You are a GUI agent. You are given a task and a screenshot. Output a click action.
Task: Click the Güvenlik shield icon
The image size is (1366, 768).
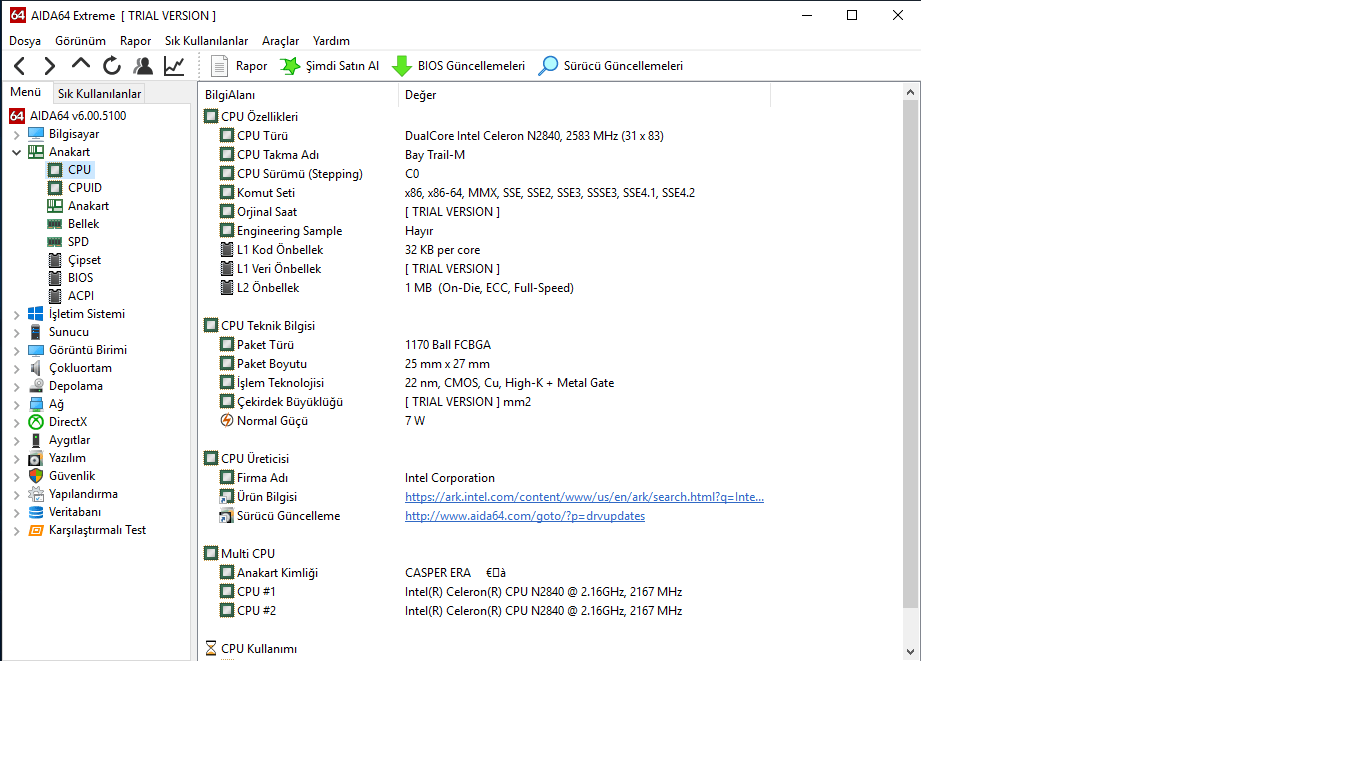pyautogui.click(x=36, y=476)
